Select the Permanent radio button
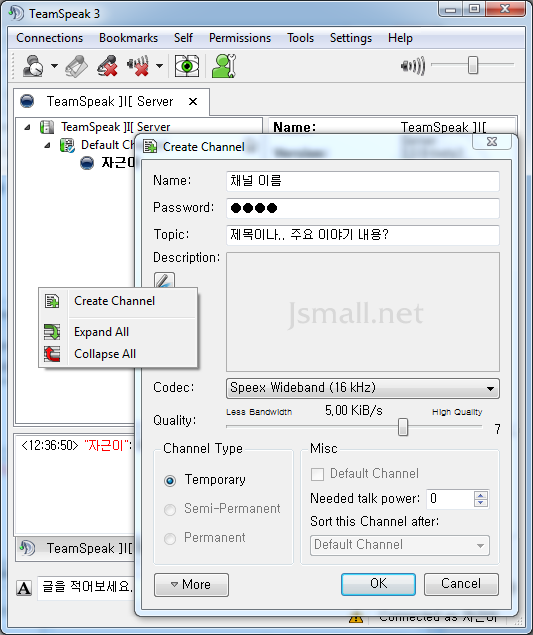This screenshot has height=635, width=533. [170, 539]
